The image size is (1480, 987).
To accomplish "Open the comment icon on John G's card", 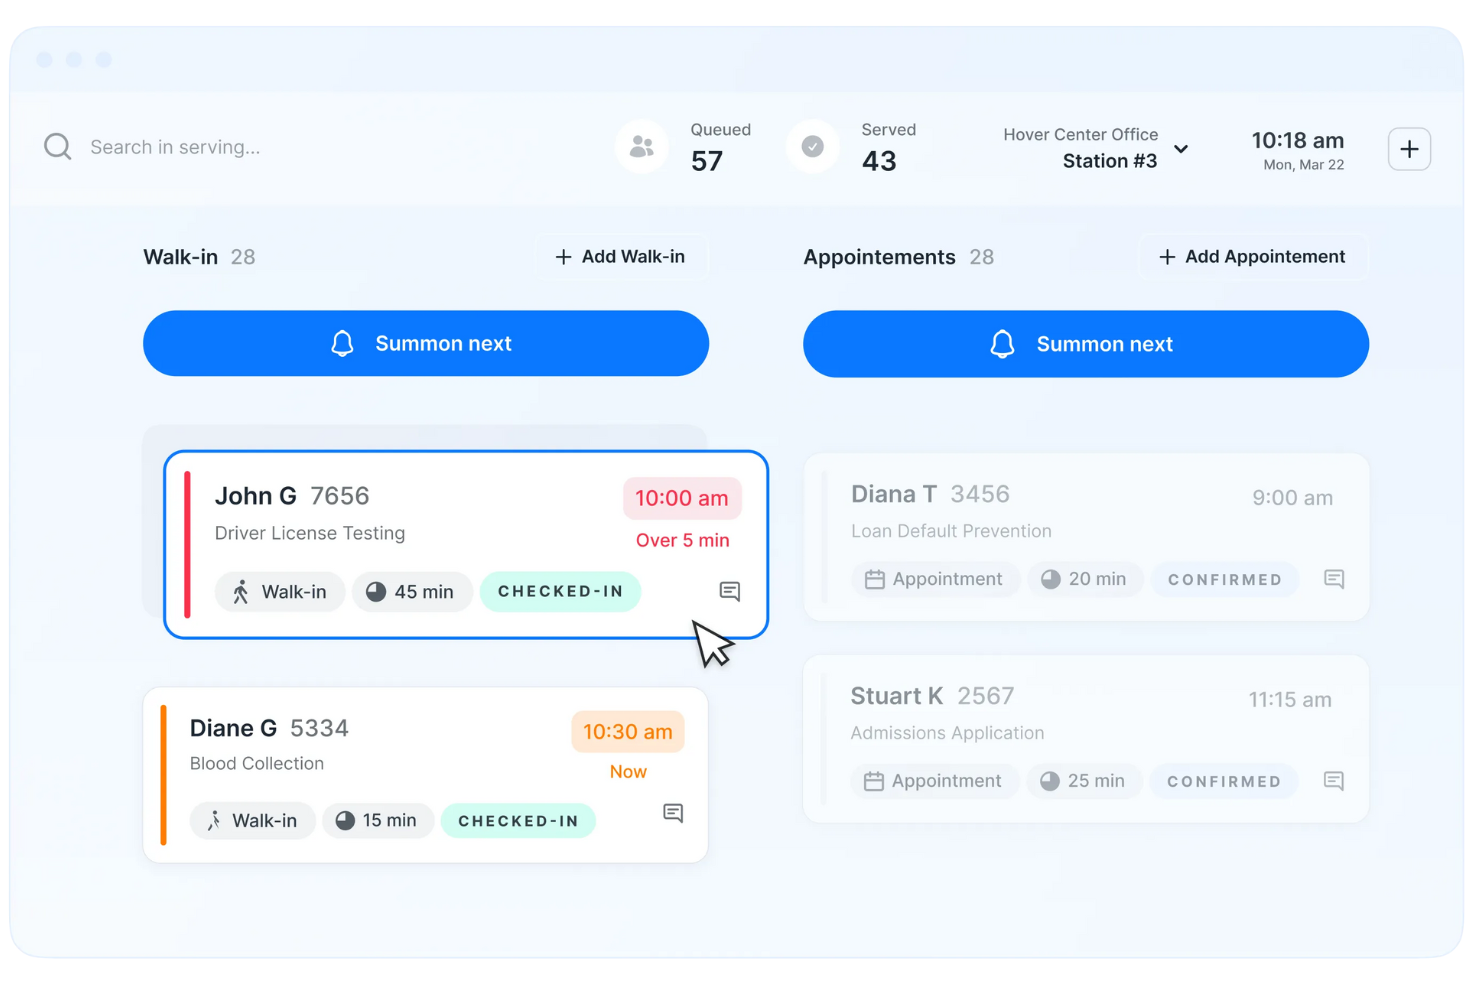I will [x=729, y=592].
